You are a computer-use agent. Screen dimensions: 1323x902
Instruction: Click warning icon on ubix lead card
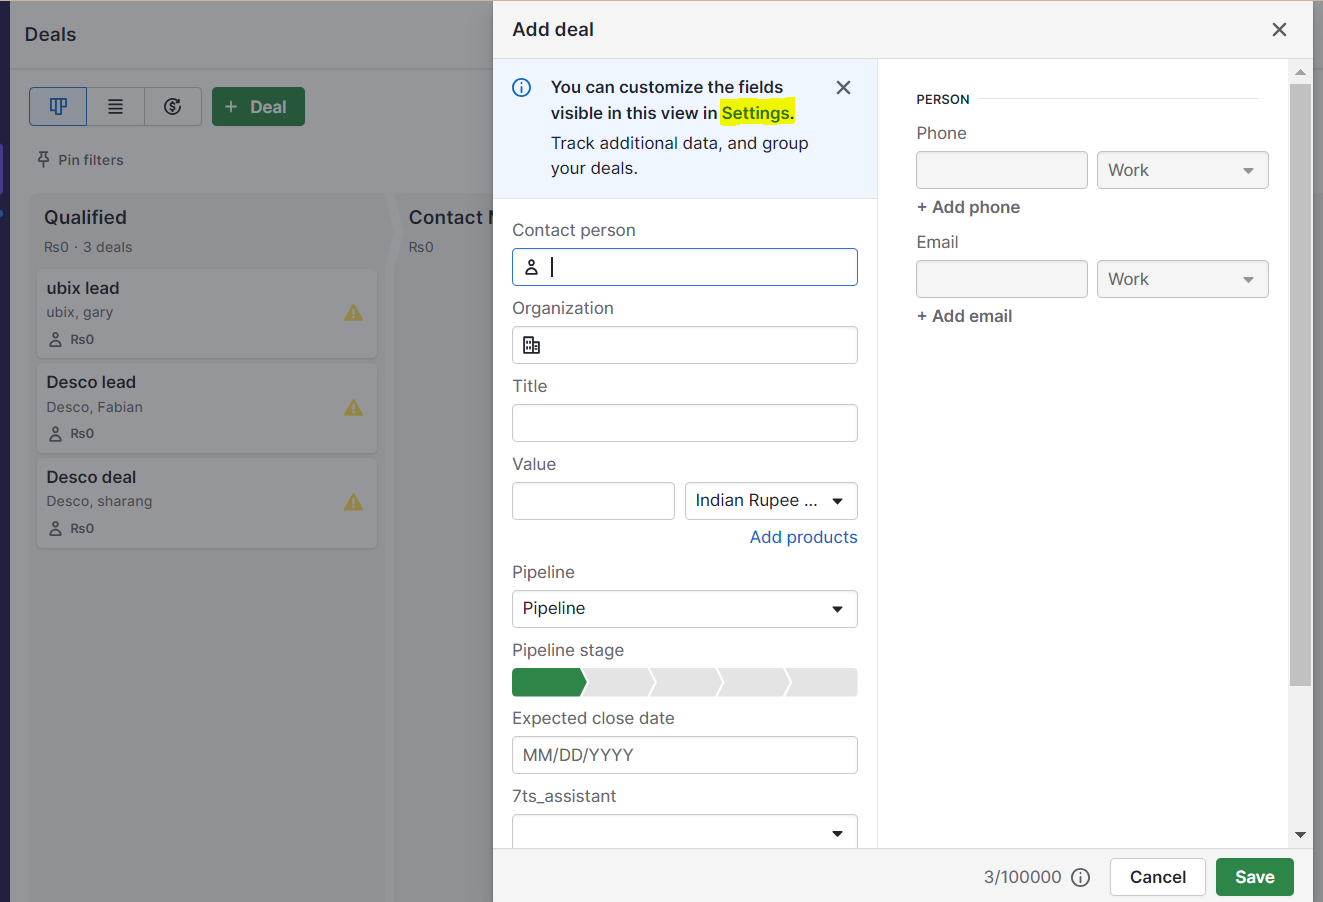coord(353,313)
